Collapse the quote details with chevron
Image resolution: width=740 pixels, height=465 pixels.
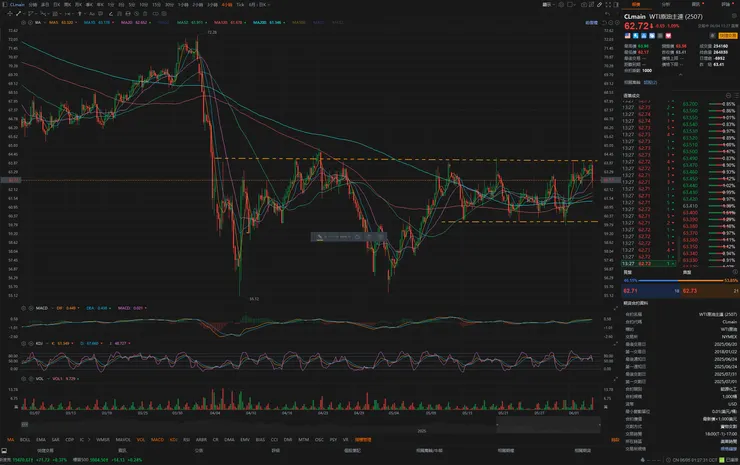point(681,75)
